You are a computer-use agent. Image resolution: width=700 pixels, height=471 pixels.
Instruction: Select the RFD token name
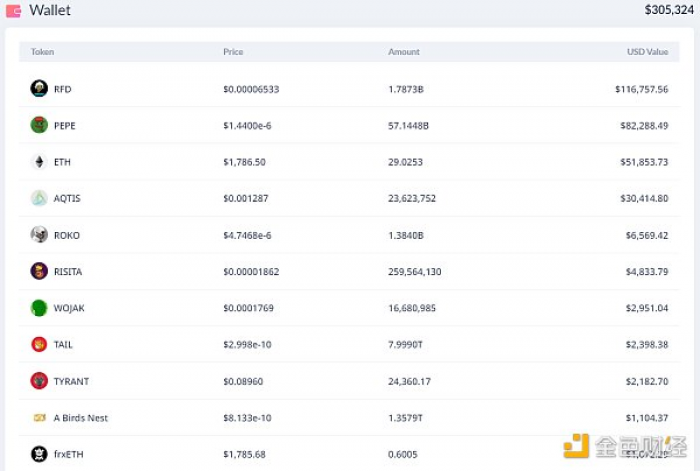(x=62, y=89)
